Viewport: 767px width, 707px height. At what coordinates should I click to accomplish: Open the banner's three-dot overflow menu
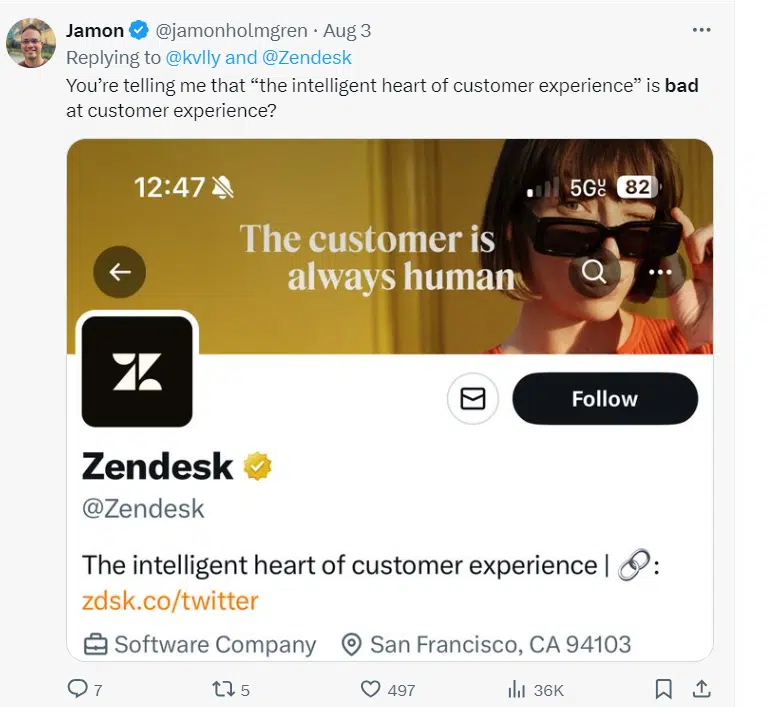659,271
